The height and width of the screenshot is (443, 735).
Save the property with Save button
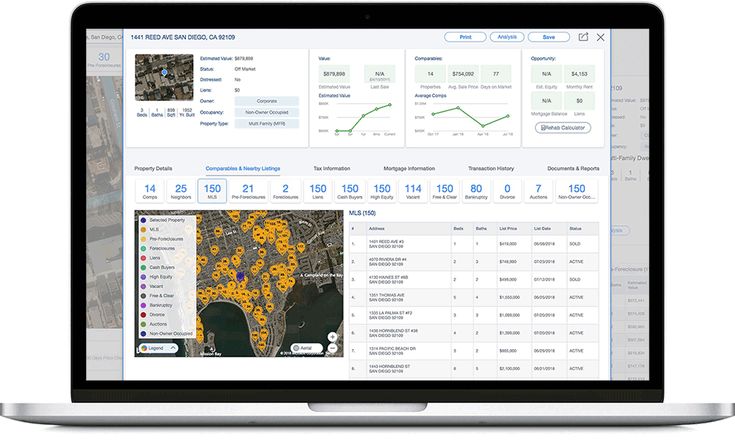point(548,37)
